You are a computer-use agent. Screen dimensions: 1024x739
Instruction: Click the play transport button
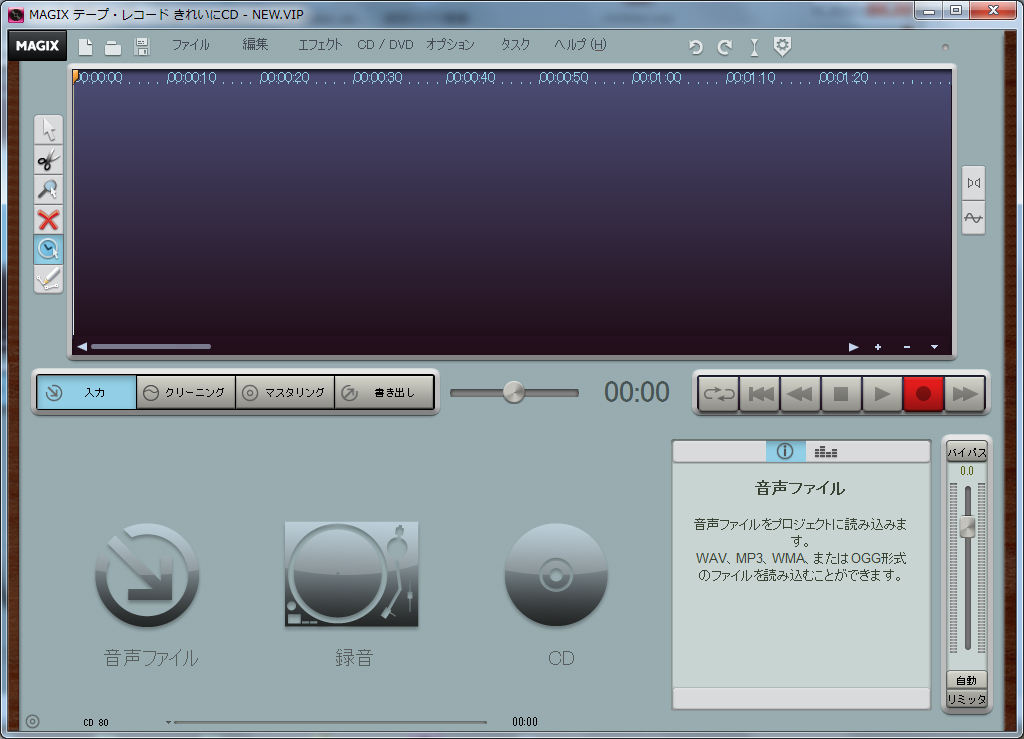(x=882, y=394)
